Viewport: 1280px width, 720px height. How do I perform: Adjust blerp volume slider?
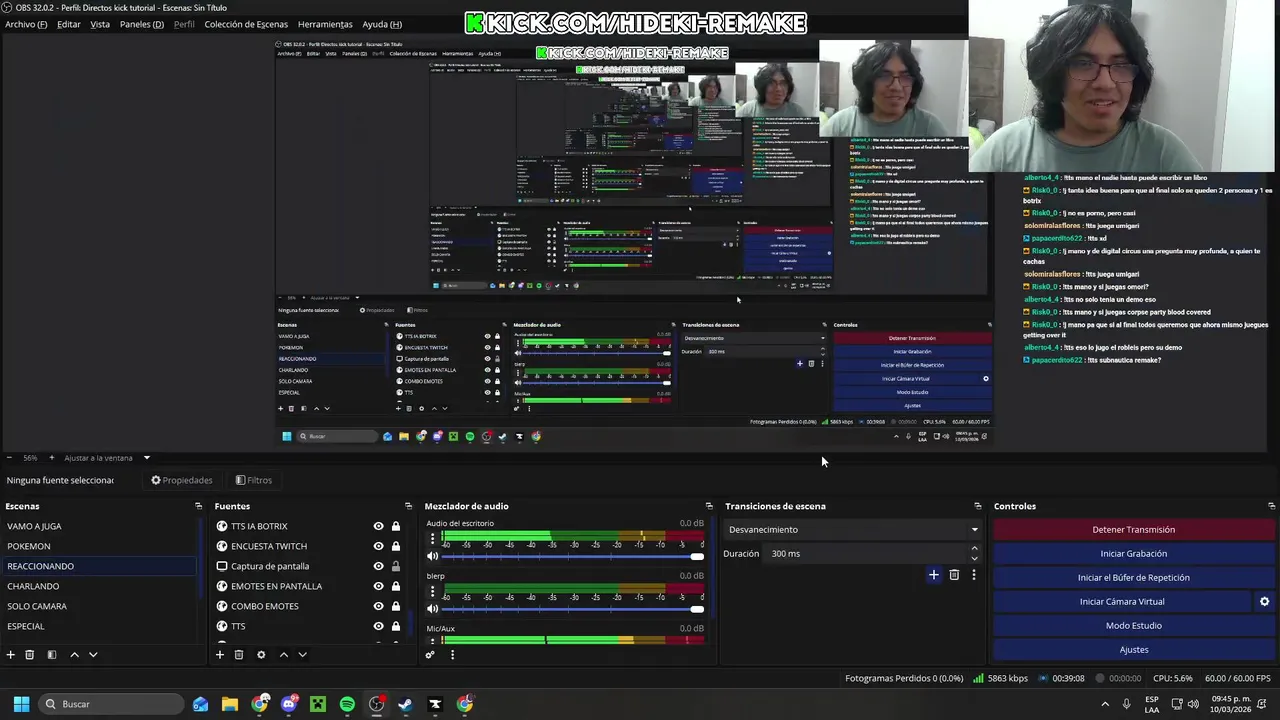[x=573, y=609]
